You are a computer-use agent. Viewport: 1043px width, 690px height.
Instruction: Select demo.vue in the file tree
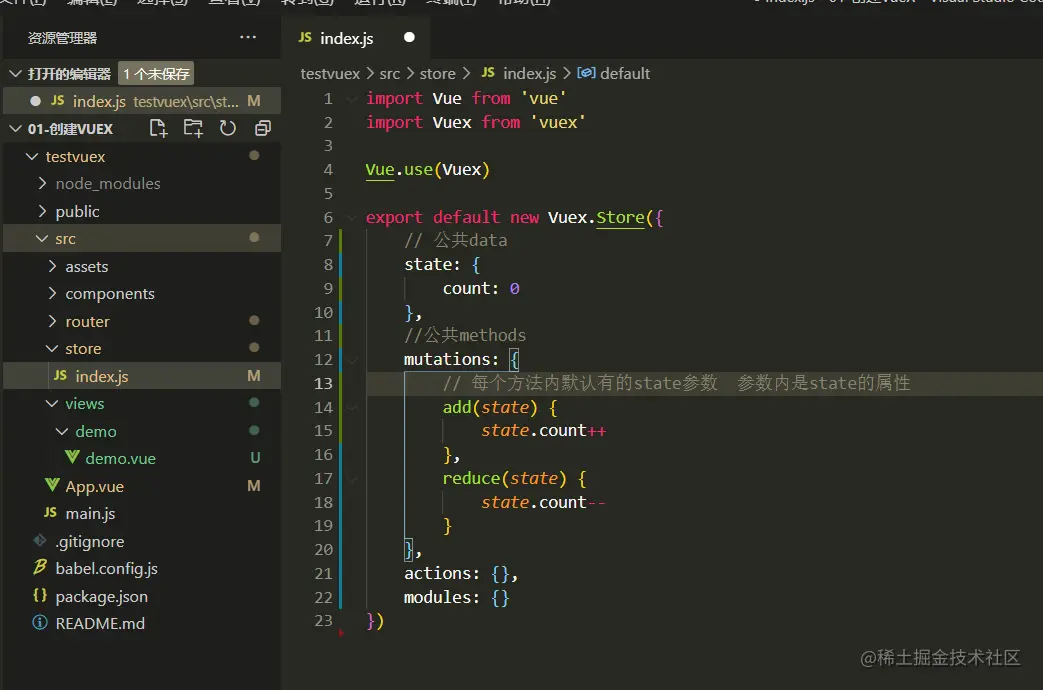pos(142,458)
